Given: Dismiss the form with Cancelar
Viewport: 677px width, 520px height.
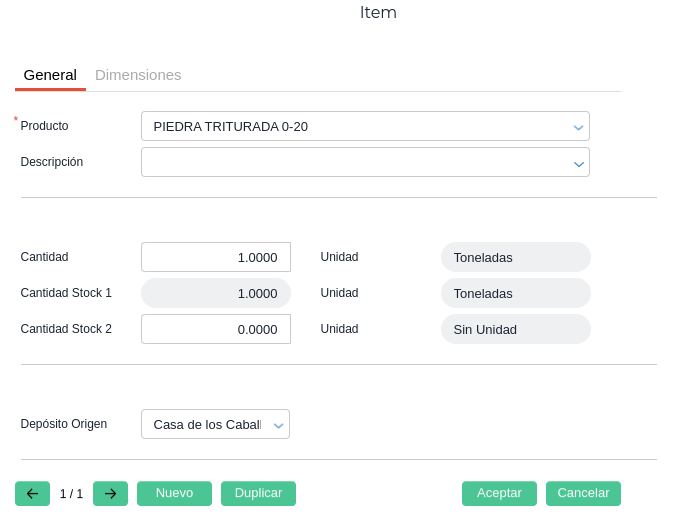Looking at the screenshot, I should click(x=583, y=493).
